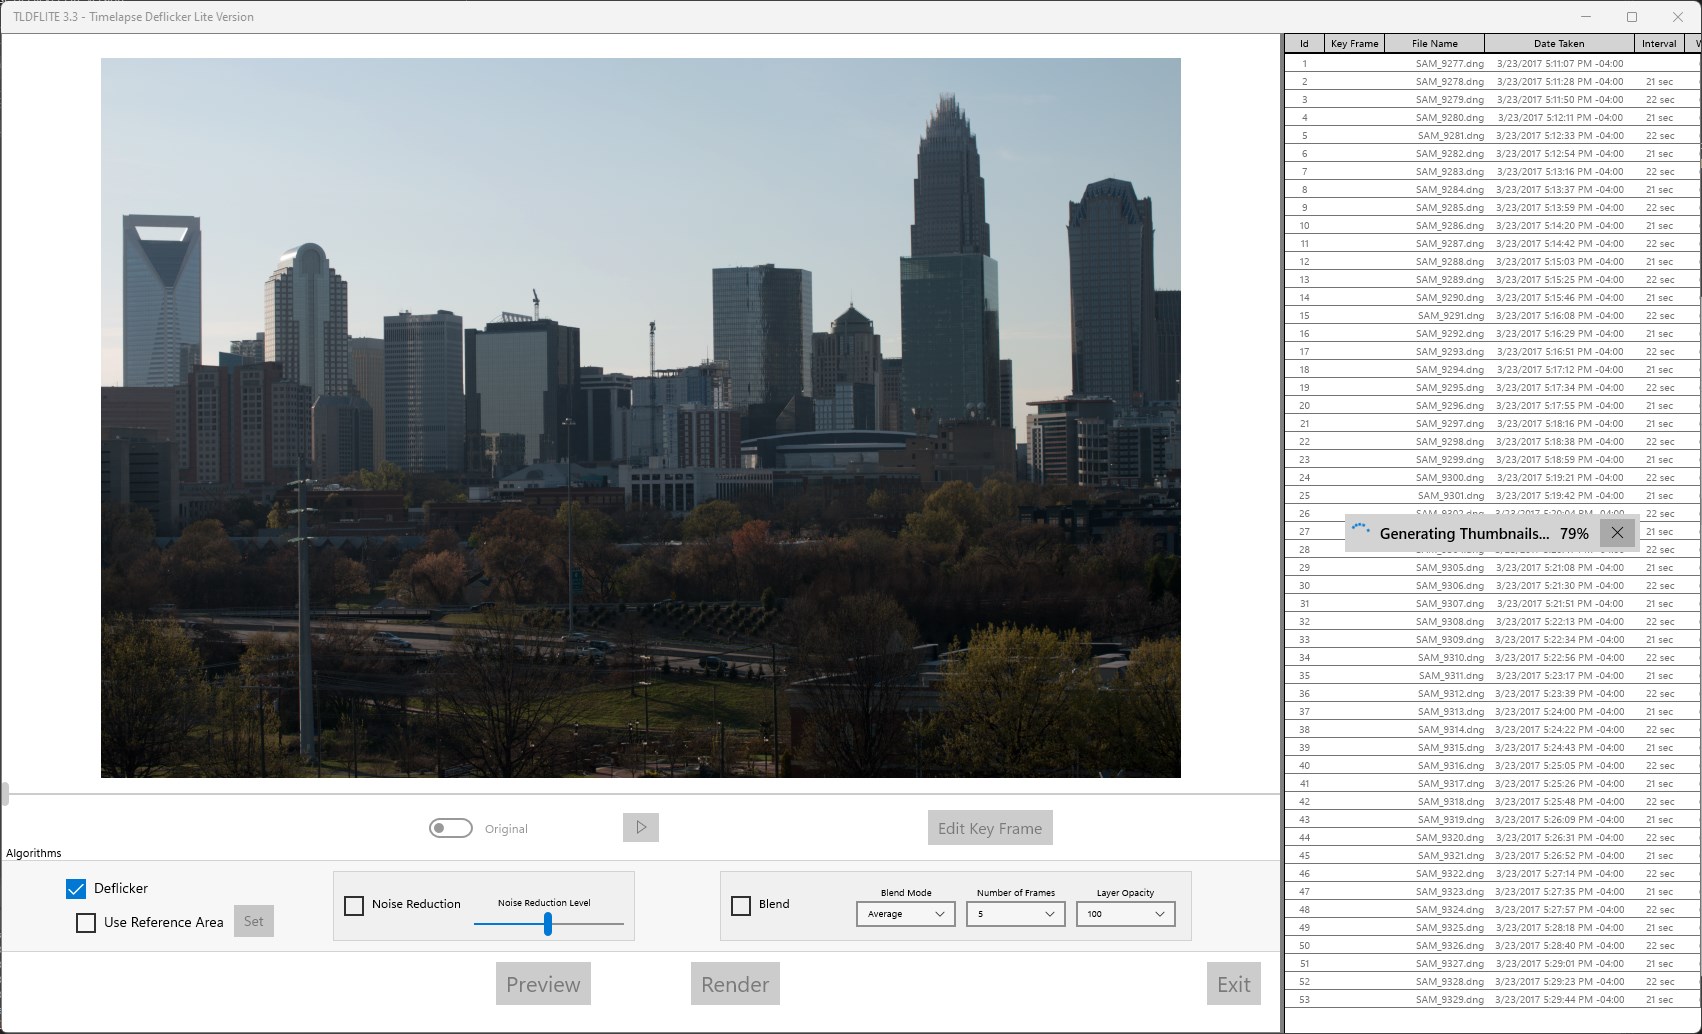1702x1034 pixels.
Task: Click the Edit Key Frame button
Action: click(990, 828)
